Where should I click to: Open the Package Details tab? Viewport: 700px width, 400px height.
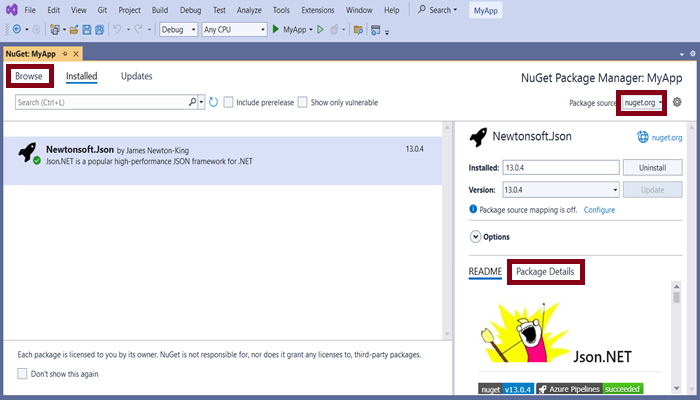point(545,271)
